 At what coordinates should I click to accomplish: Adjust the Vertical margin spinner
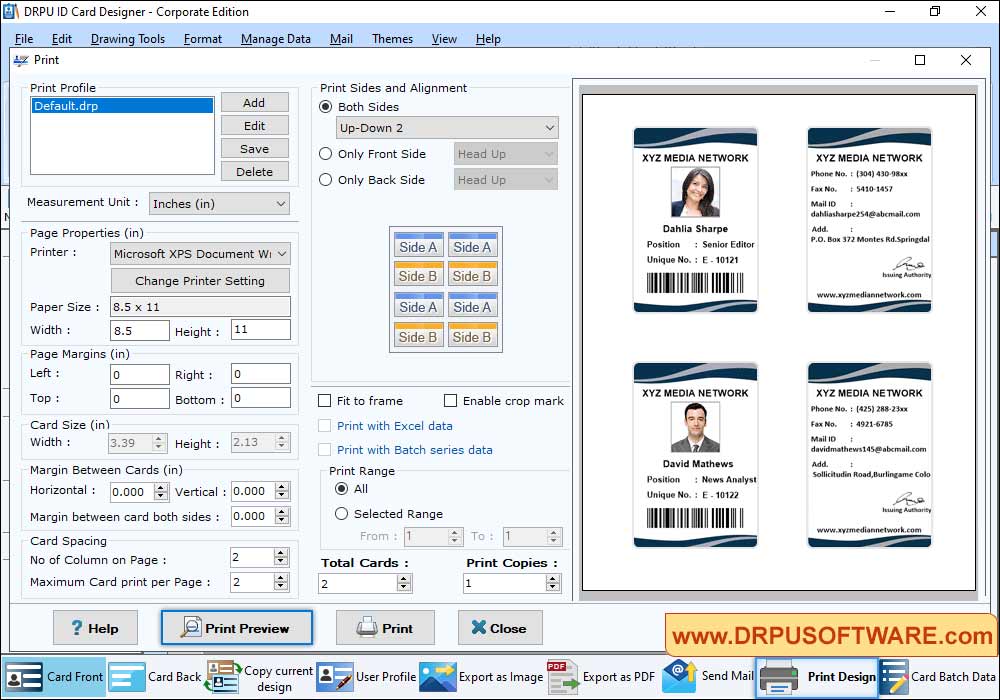[282, 491]
